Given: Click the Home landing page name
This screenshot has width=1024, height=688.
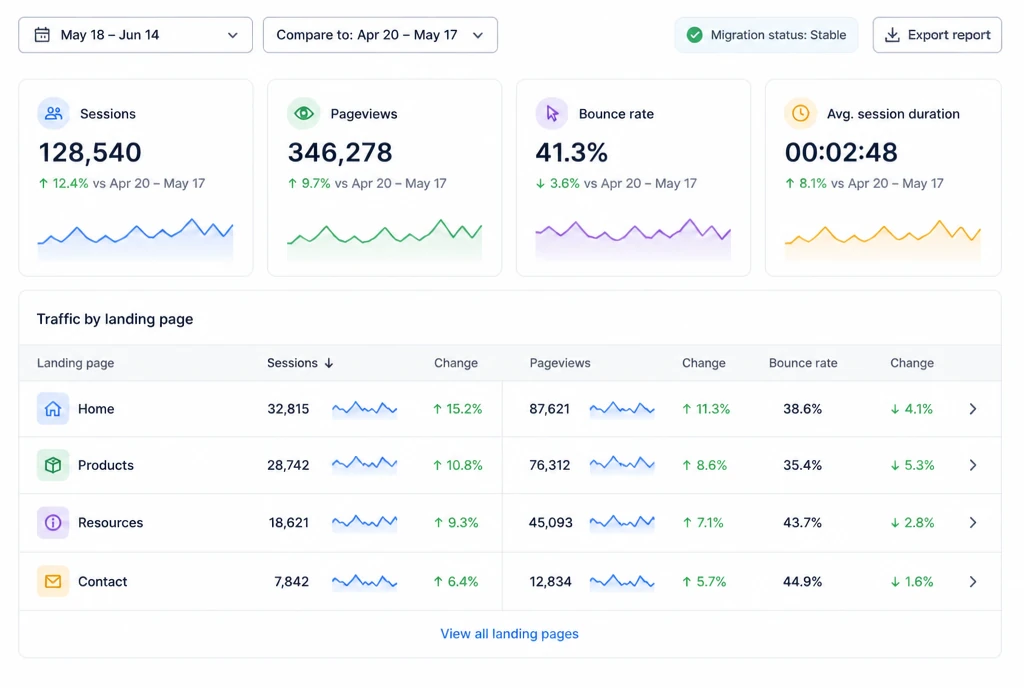Looking at the screenshot, I should [96, 409].
